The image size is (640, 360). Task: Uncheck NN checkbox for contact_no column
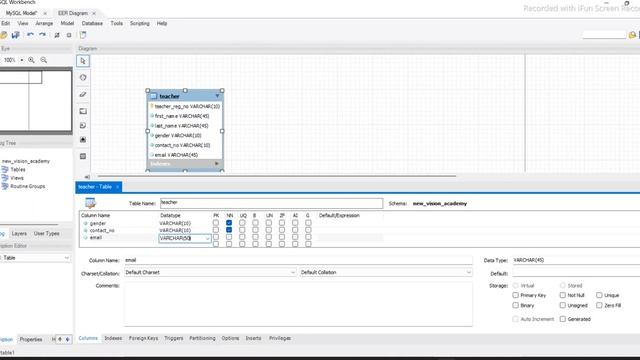click(229, 230)
